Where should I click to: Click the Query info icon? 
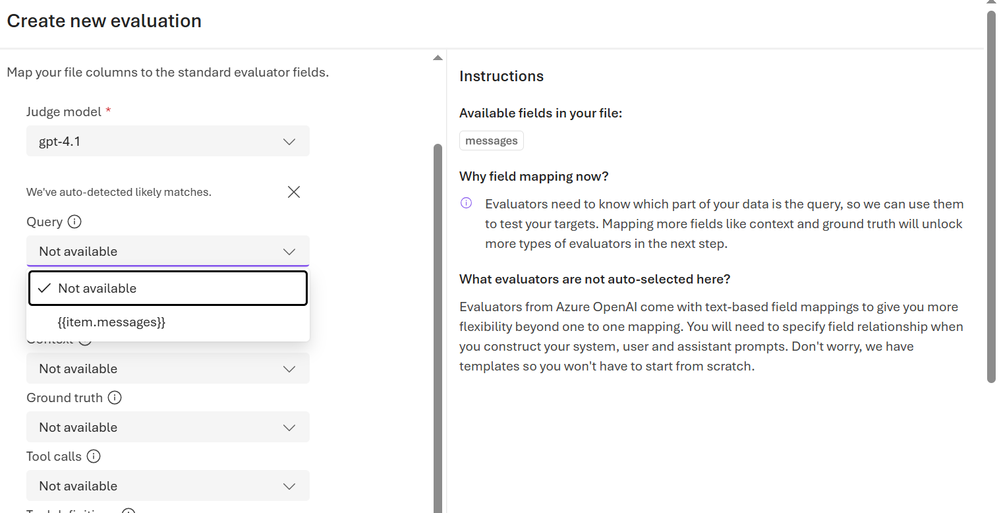click(75, 222)
